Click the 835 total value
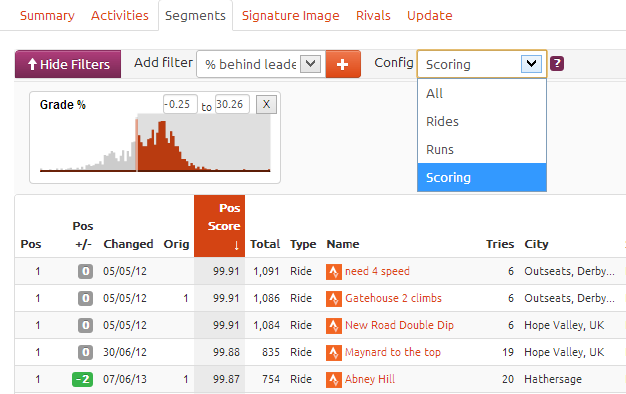The width and height of the screenshot is (626, 394). (x=271, y=352)
